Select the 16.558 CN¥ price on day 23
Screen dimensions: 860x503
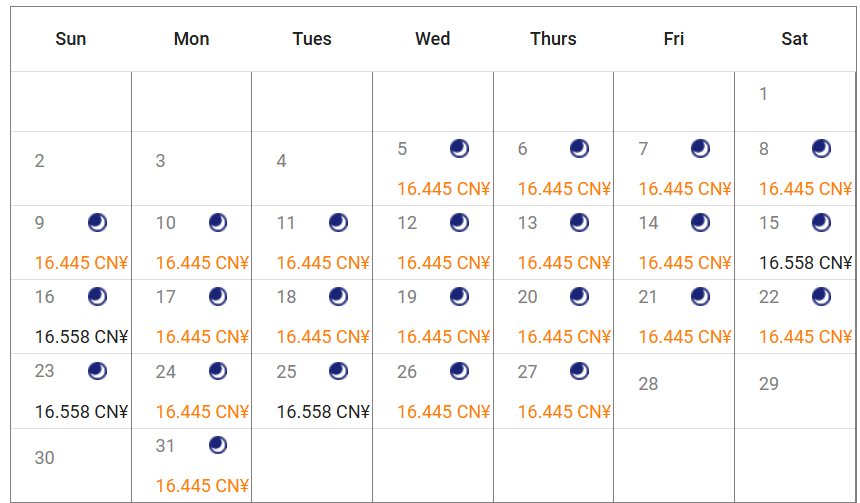[x=81, y=412]
